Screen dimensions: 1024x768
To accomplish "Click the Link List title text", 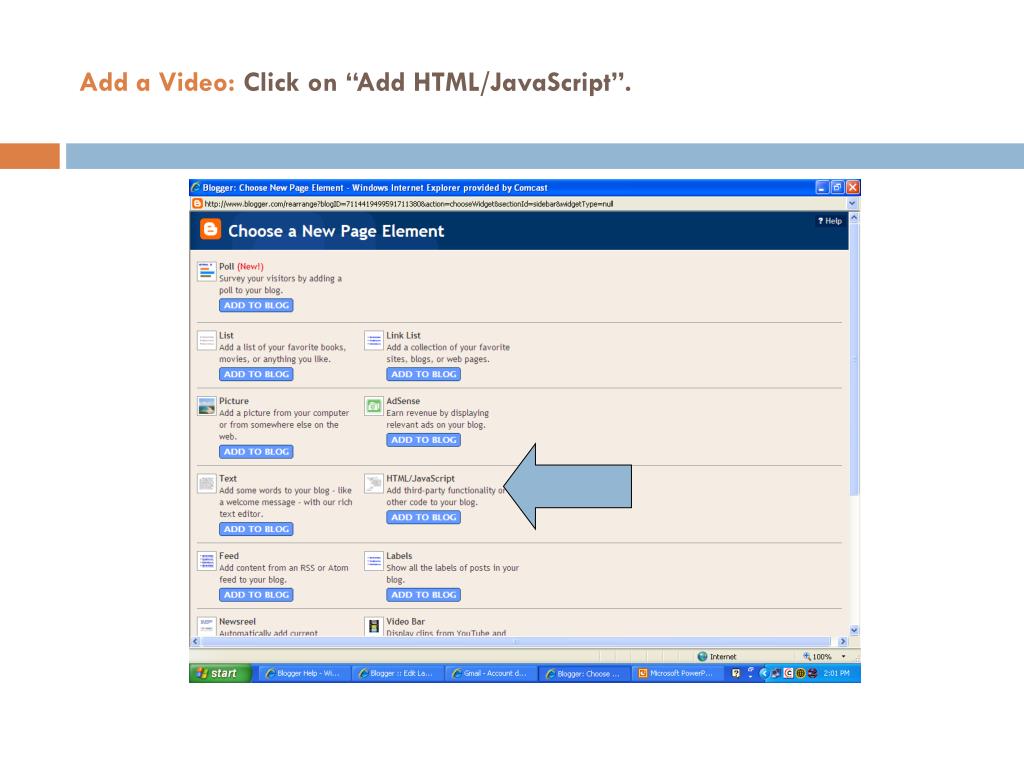I will point(403,335).
